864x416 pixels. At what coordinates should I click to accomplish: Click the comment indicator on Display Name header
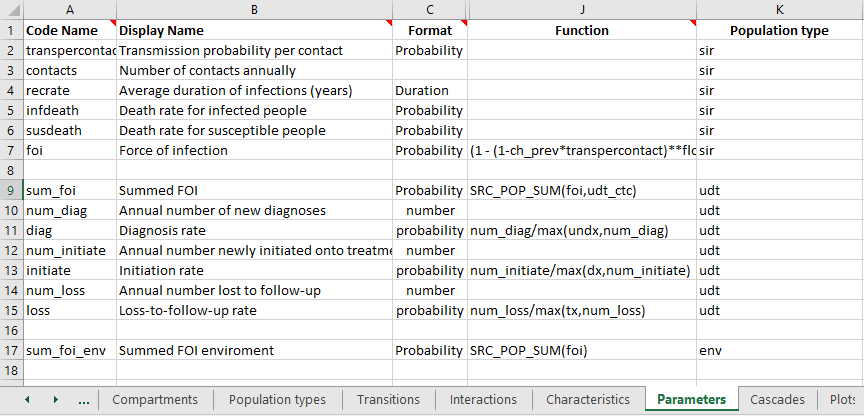389,23
